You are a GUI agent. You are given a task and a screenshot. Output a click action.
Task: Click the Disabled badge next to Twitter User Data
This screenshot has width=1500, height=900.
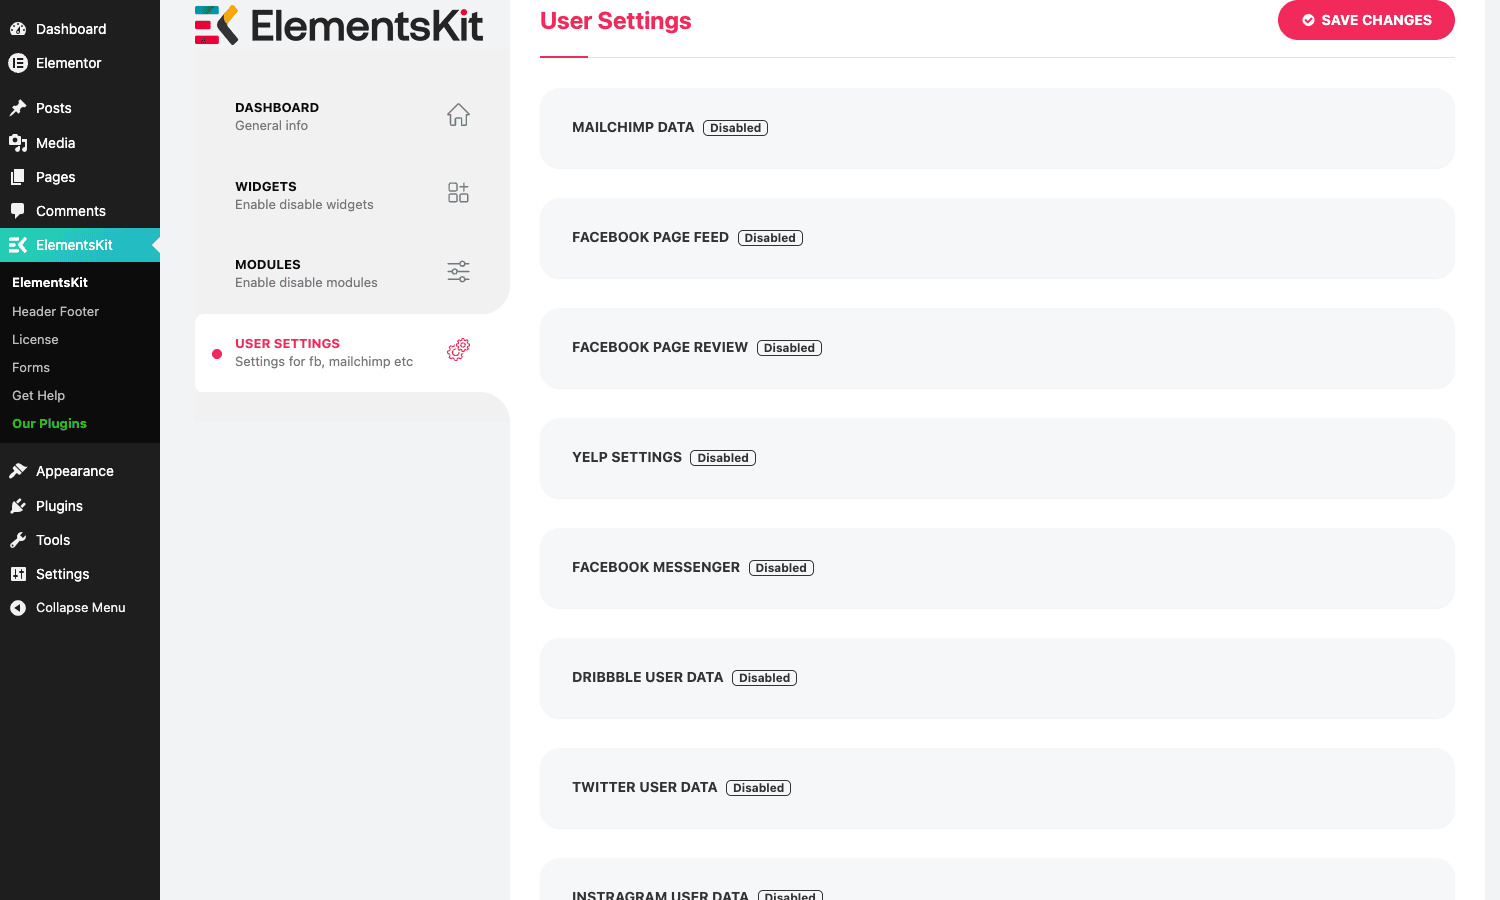tap(758, 788)
